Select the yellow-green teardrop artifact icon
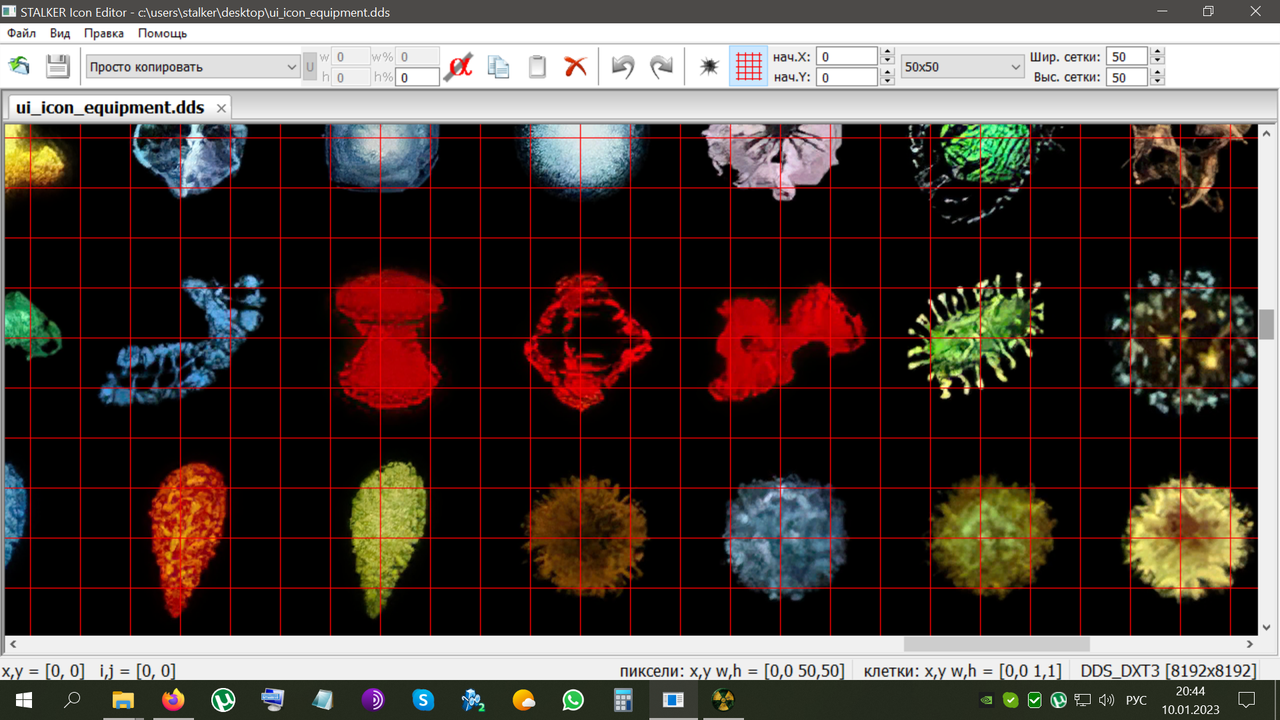Viewport: 1280px width, 720px height. [388, 538]
